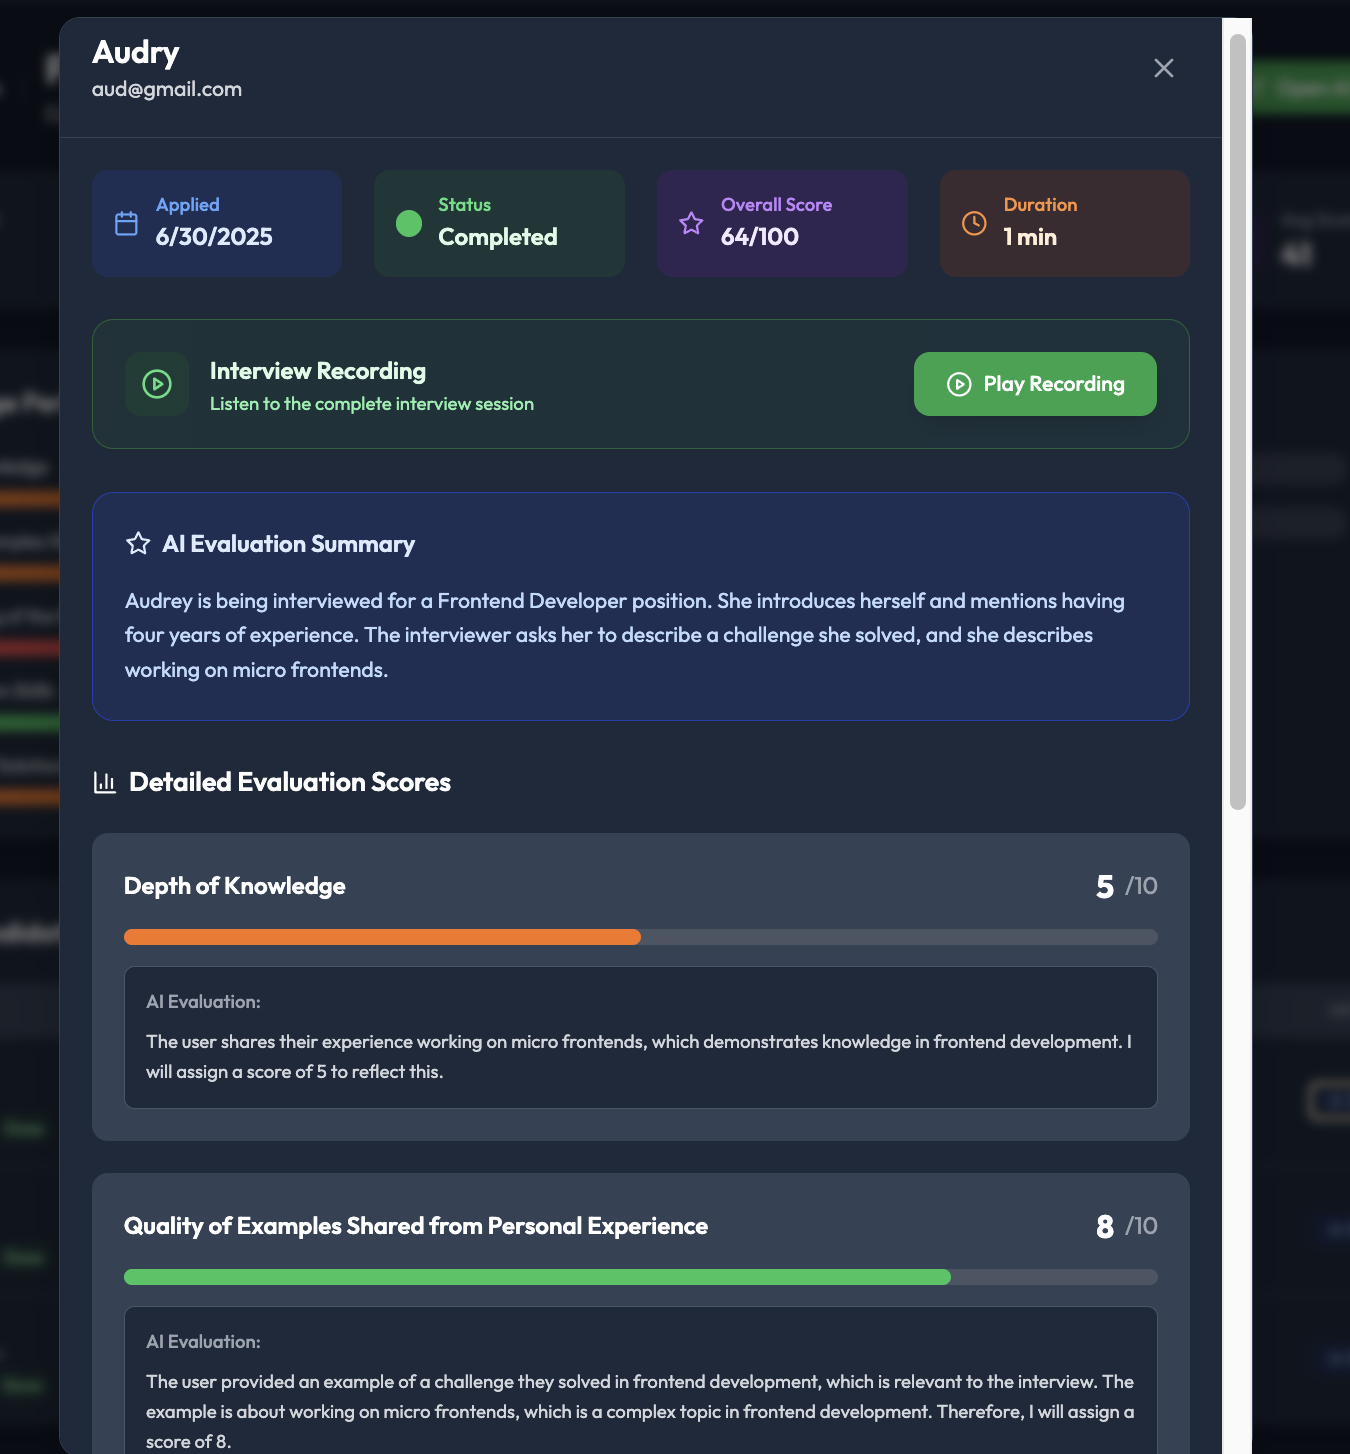Click the star icon beside Overall Score
This screenshot has width=1350, height=1454.
pyautogui.click(x=691, y=224)
